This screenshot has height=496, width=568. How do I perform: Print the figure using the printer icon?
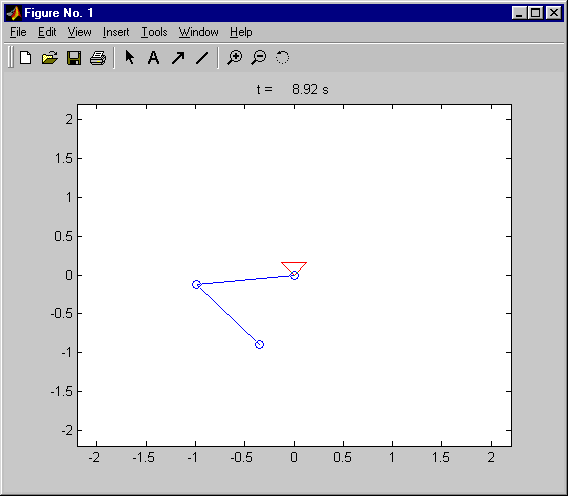pos(98,58)
